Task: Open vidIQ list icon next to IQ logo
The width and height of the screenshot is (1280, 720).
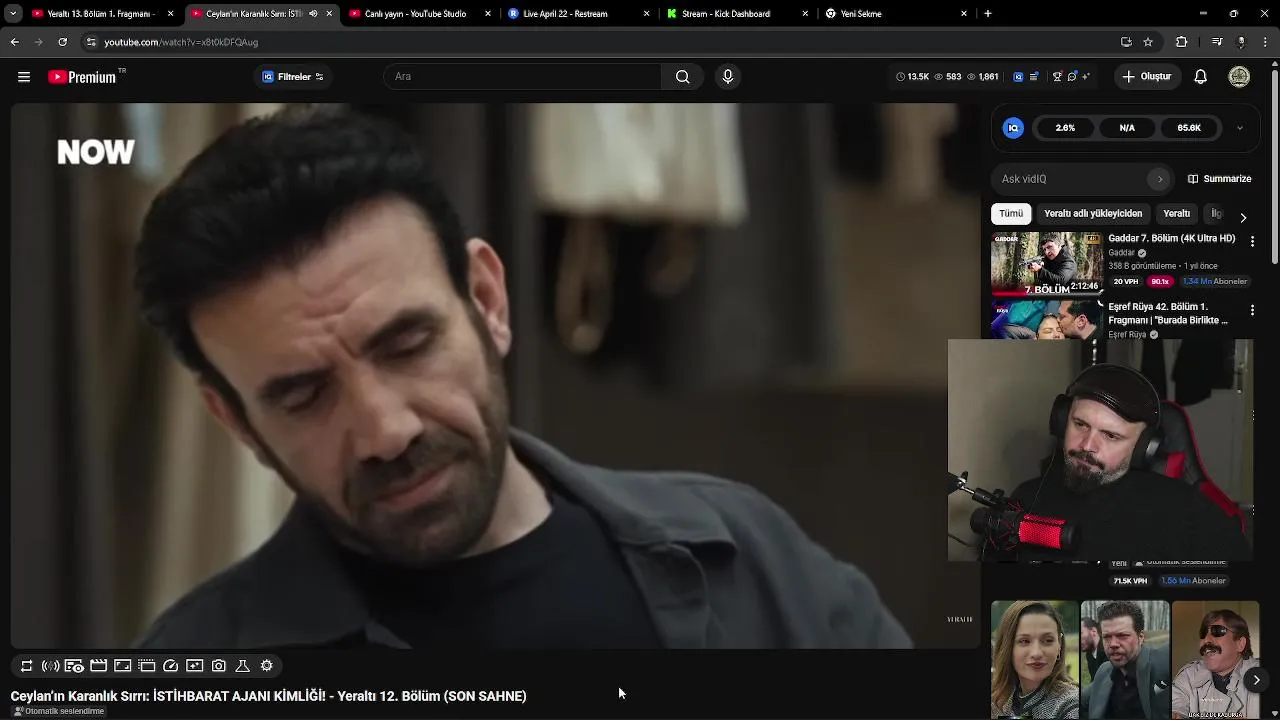Action: click(x=1034, y=77)
